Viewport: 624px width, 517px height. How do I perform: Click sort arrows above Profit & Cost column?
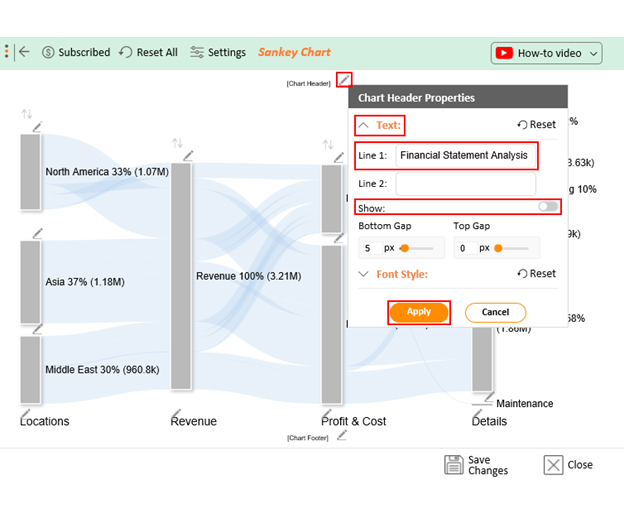328,144
